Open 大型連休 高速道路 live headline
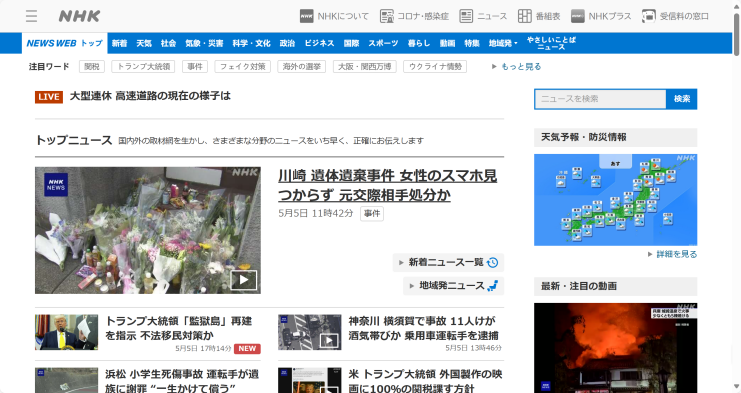 pyautogui.click(x=150, y=96)
